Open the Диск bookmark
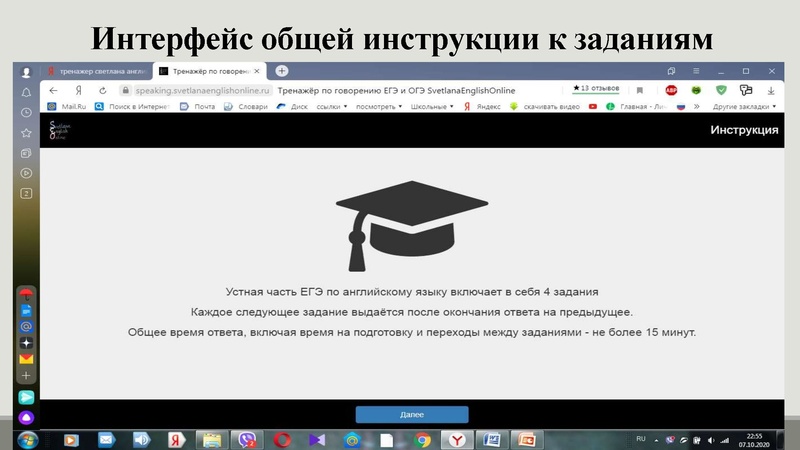Image resolution: width=800 pixels, height=450 pixels. click(292, 107)
